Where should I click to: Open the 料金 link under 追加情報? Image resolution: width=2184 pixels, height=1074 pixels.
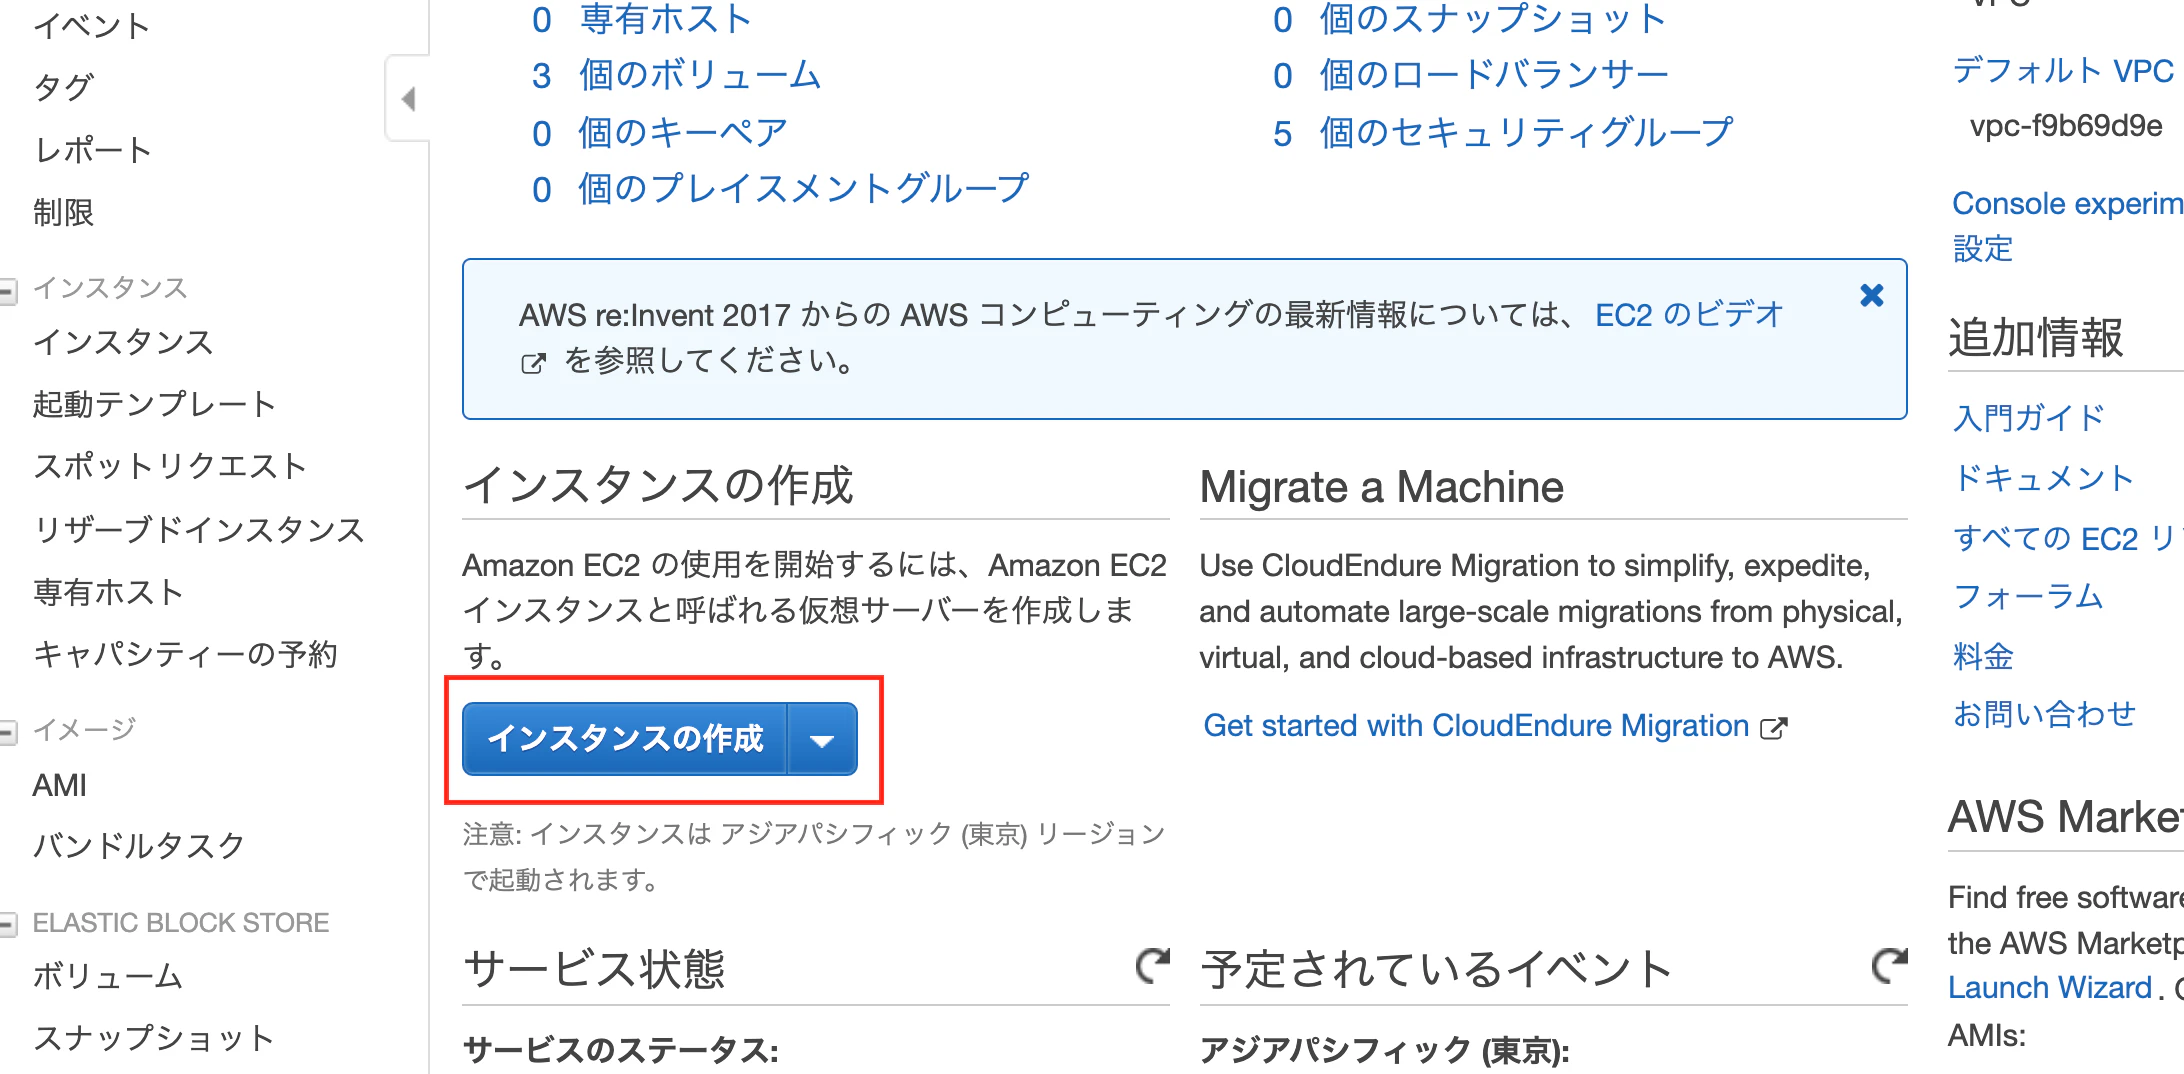click(x=1982, y=656)
